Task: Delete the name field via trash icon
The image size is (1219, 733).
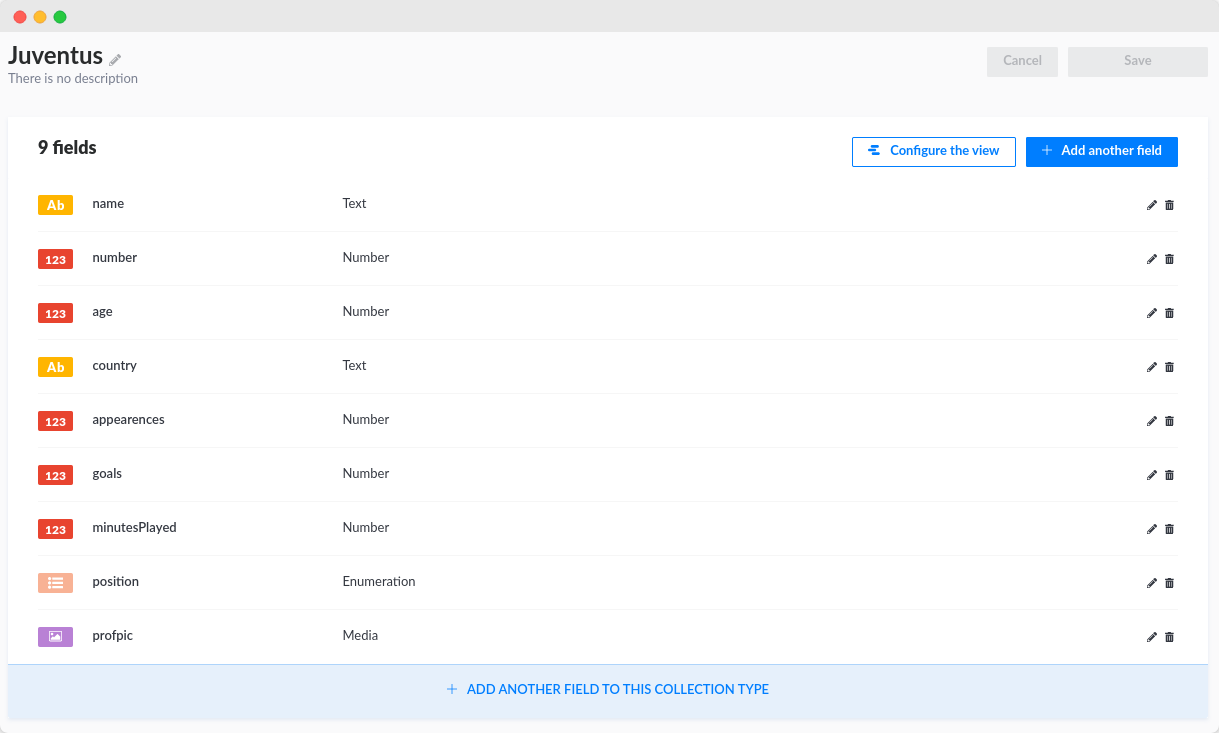Action: (1170, 205)
